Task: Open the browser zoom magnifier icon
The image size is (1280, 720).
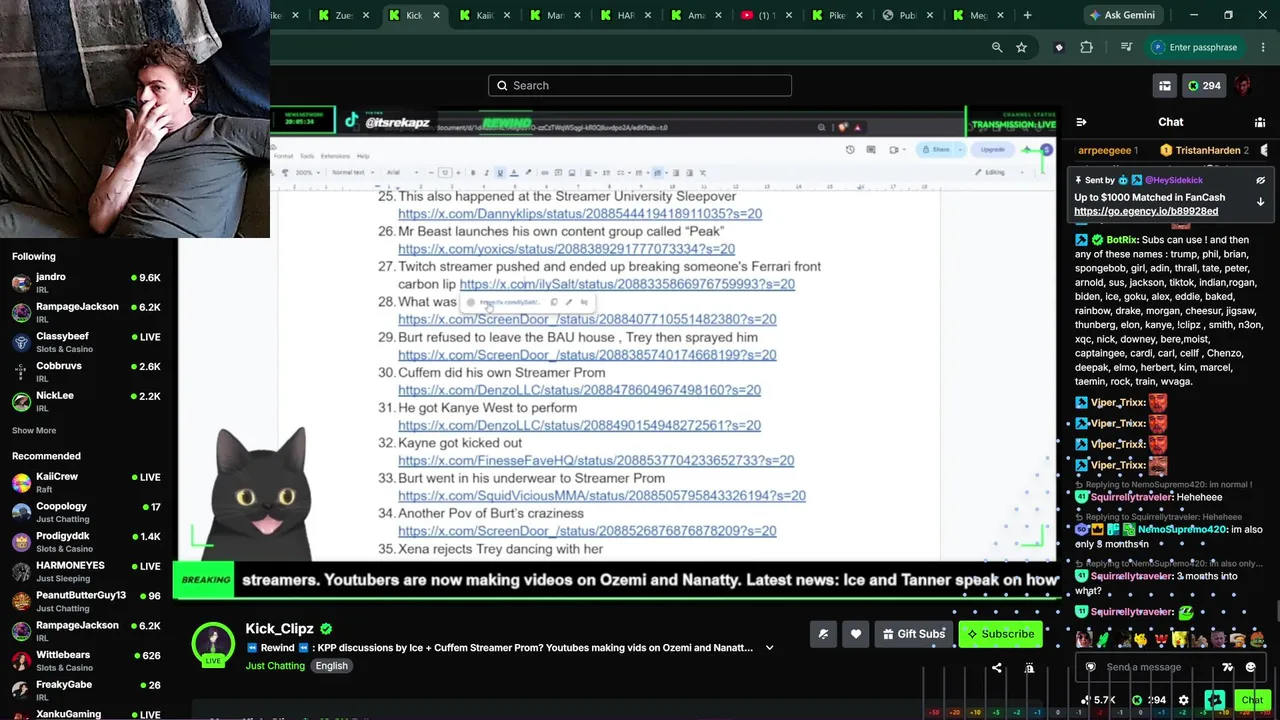Action: tap(997, 47)
